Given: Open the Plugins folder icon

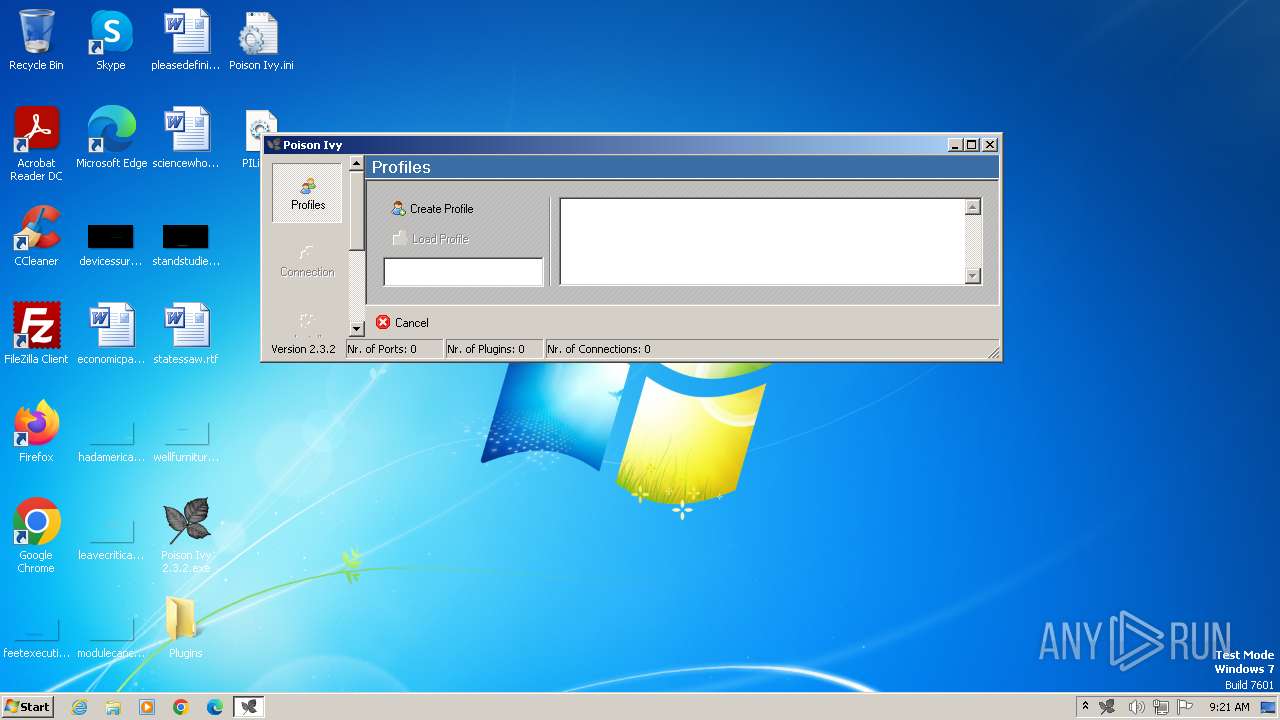Looking at the screenshot, I should click(x=185, y=628).
